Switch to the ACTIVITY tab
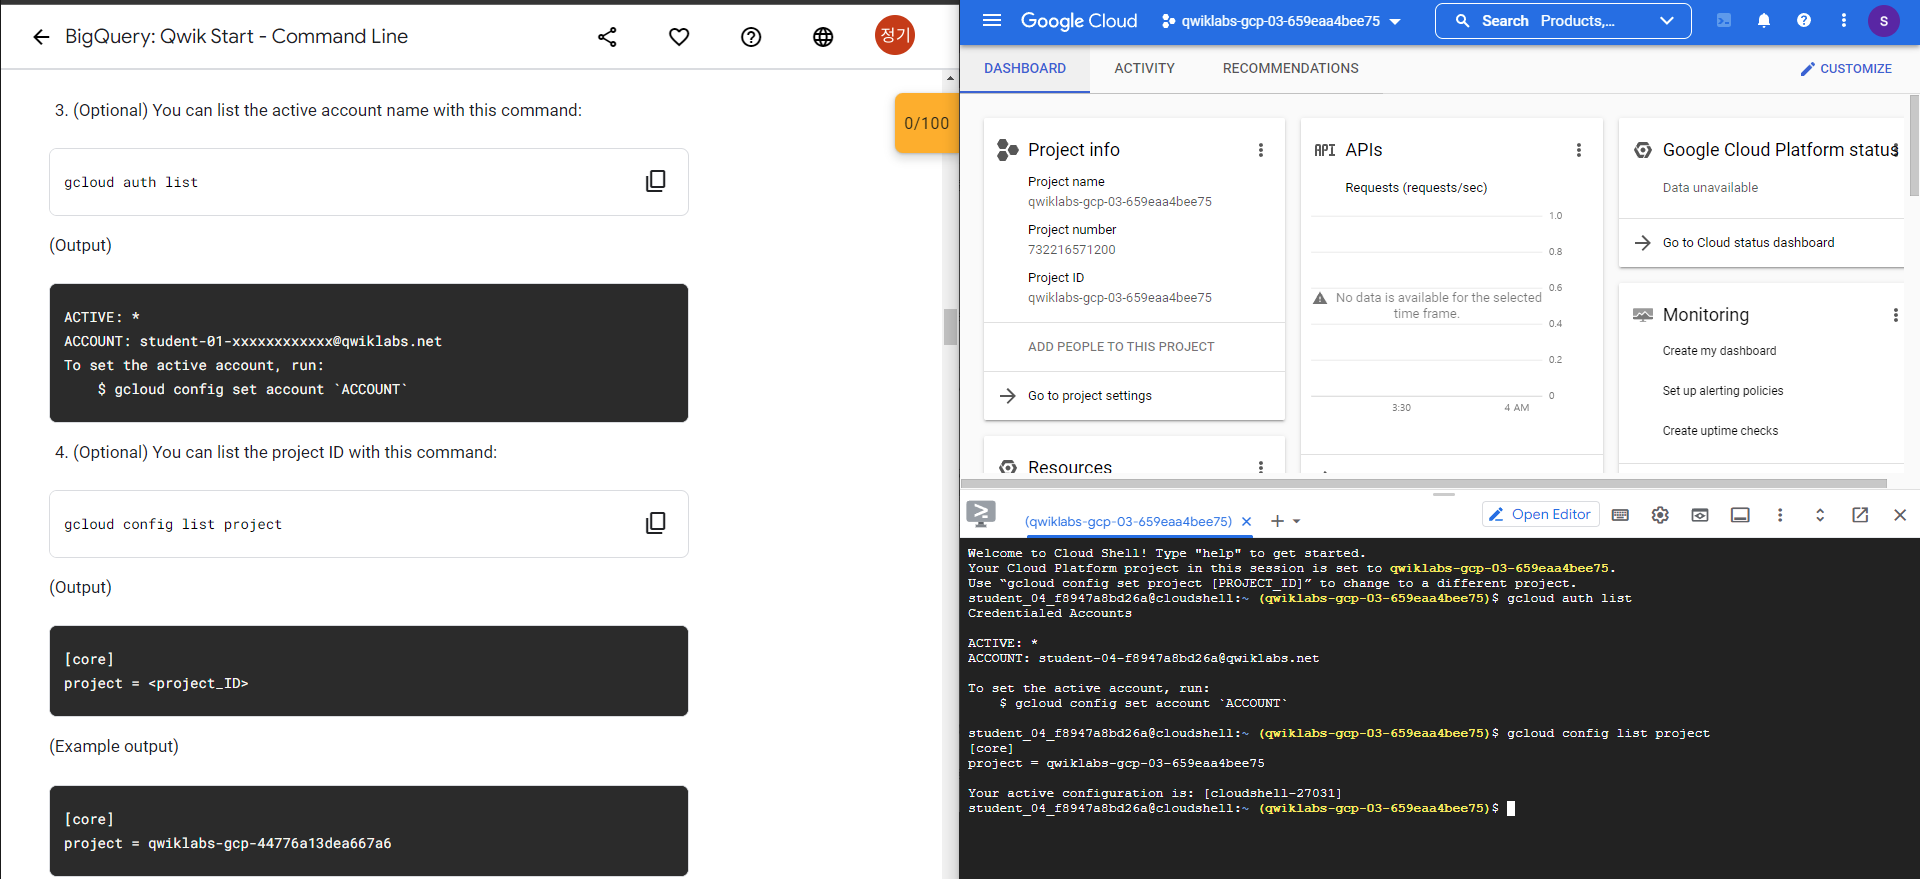Image resolution: width=1920 pixels, height=879 pixels. (1145, 68)
